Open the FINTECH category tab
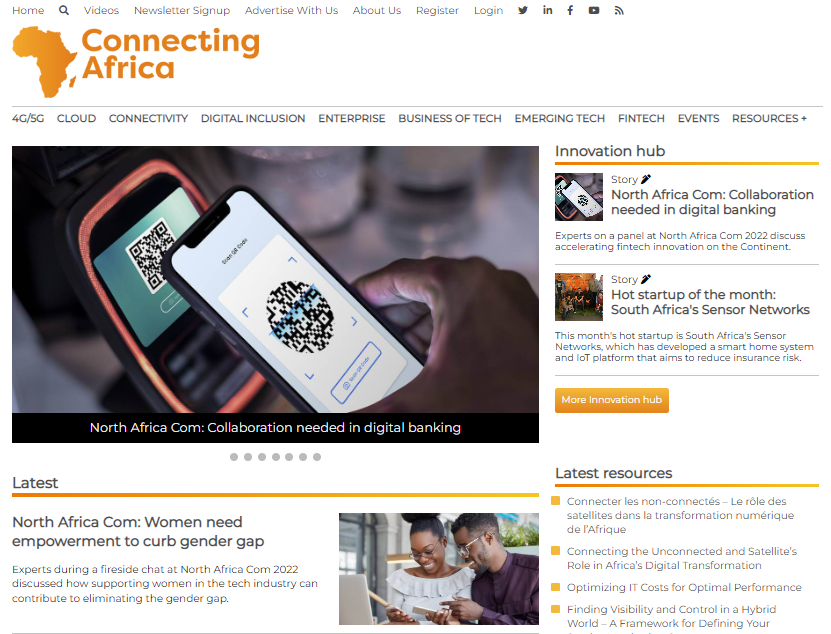The height and width of the screenshot is (634, 831). coord(641,118)
